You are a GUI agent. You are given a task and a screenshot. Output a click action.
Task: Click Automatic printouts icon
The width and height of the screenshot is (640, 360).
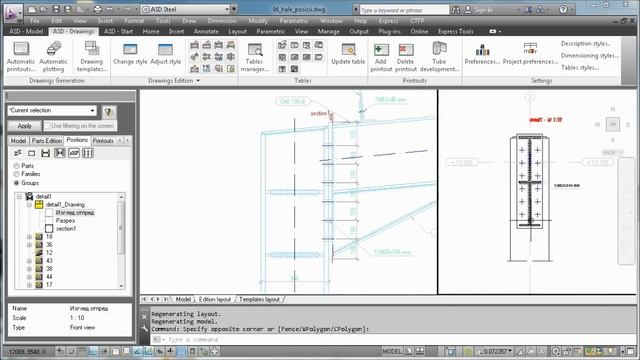(21, 49)
